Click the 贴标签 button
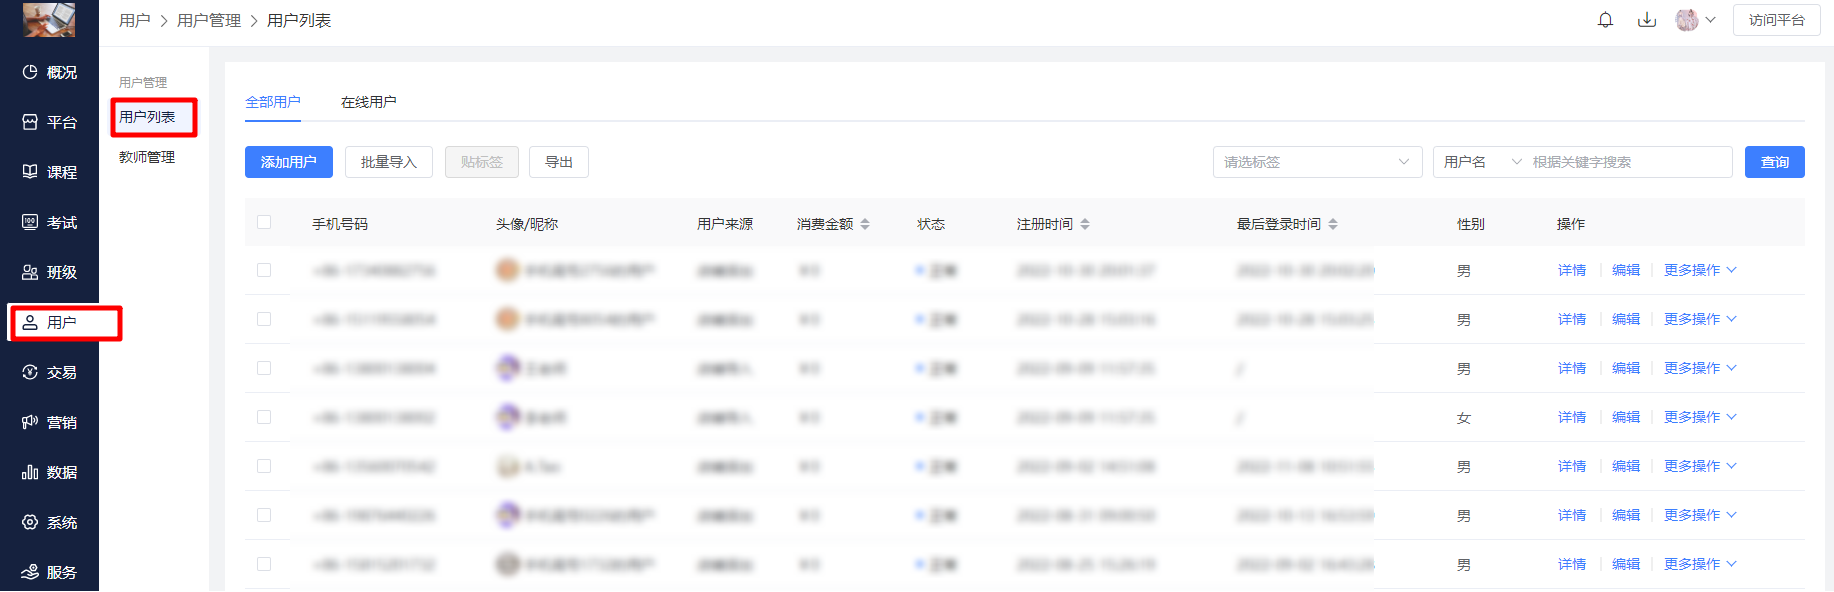Image resolution: width=1834 pixels, height=592 pixels. (x=482, y=162)
